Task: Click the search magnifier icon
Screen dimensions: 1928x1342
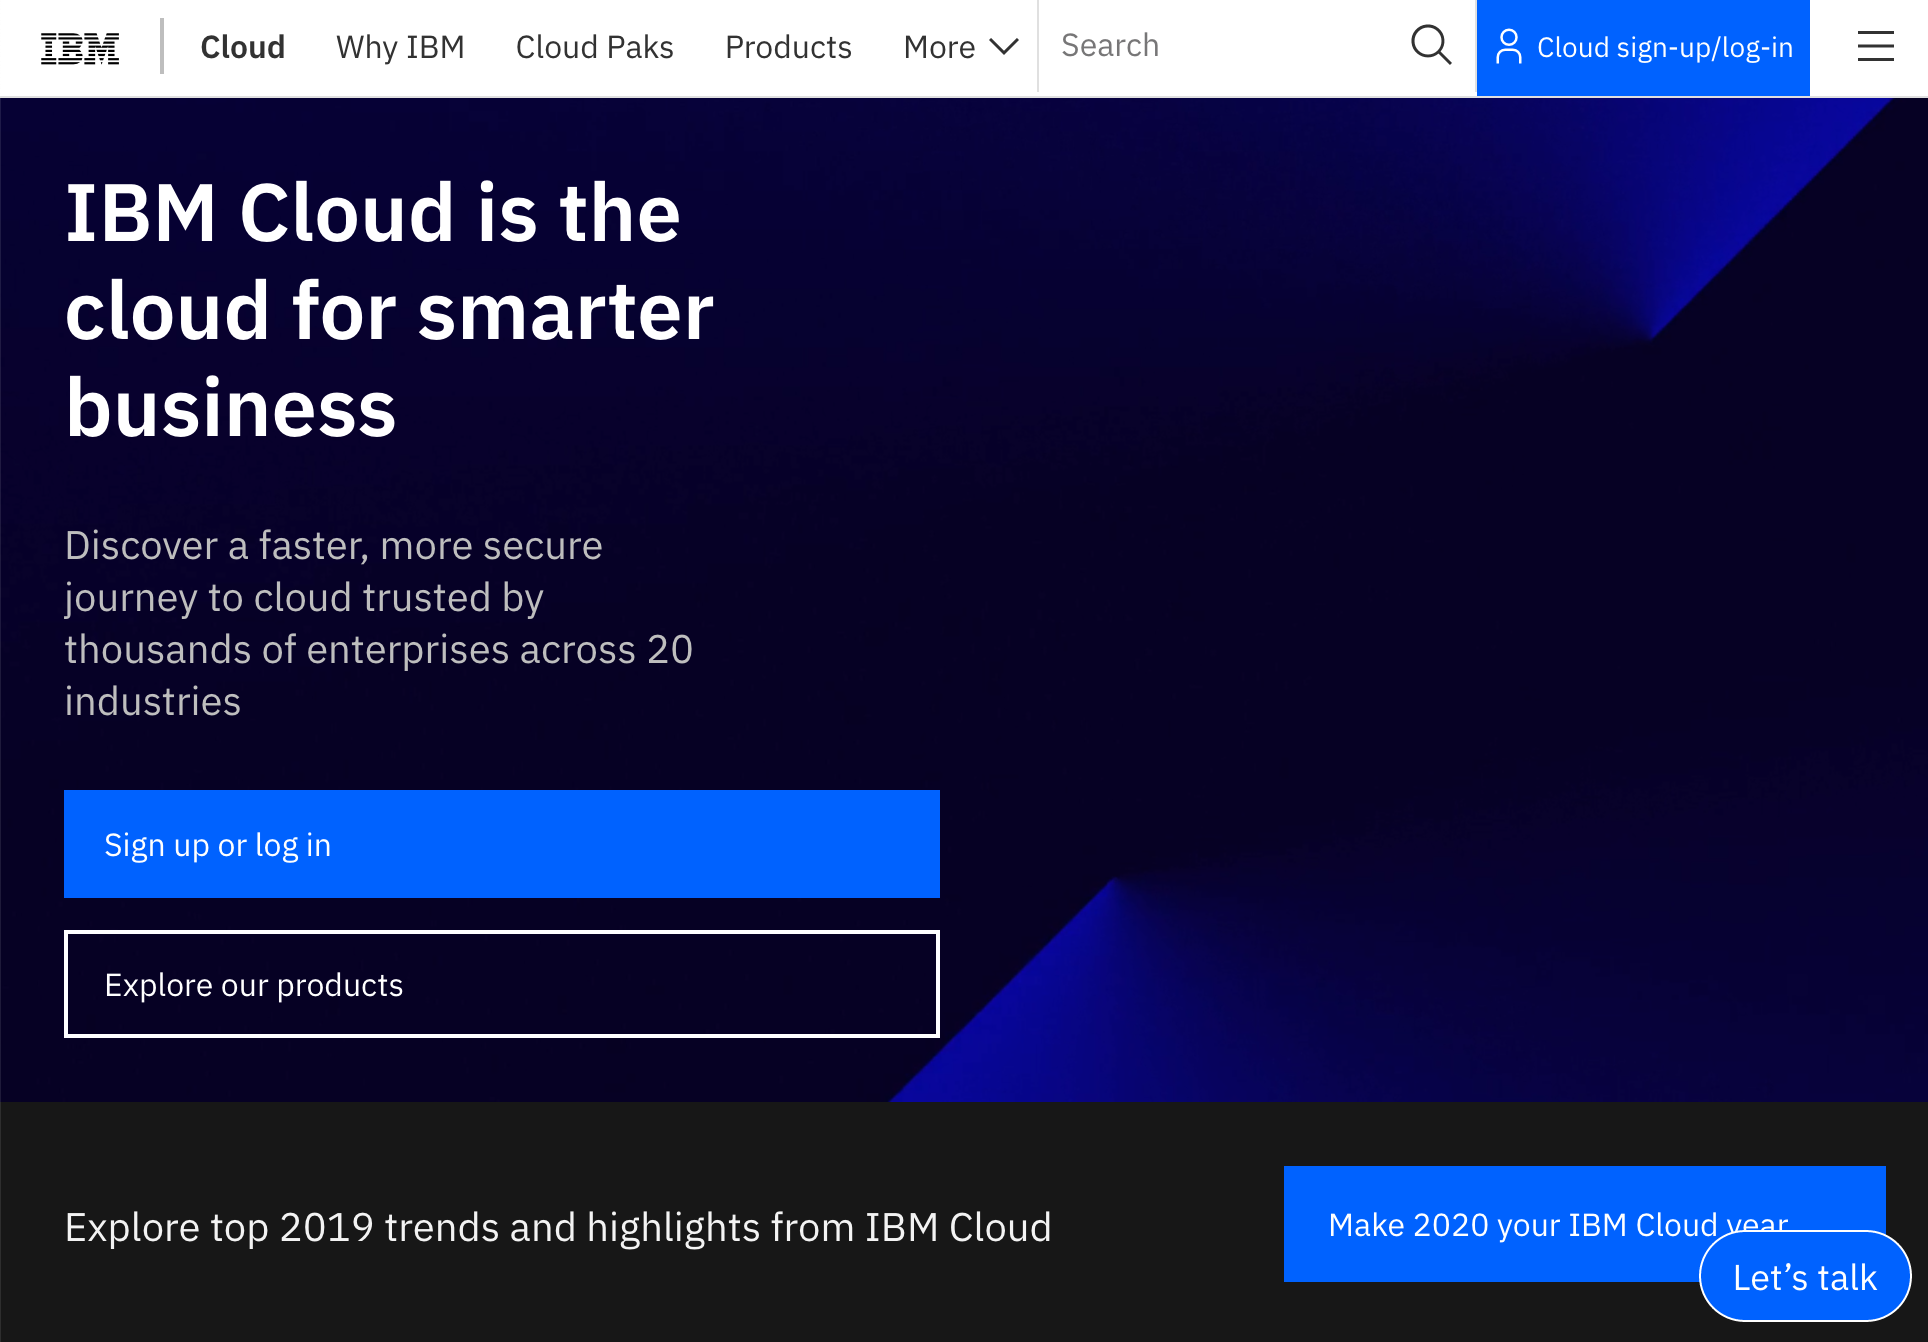Action: [1431, 46]
